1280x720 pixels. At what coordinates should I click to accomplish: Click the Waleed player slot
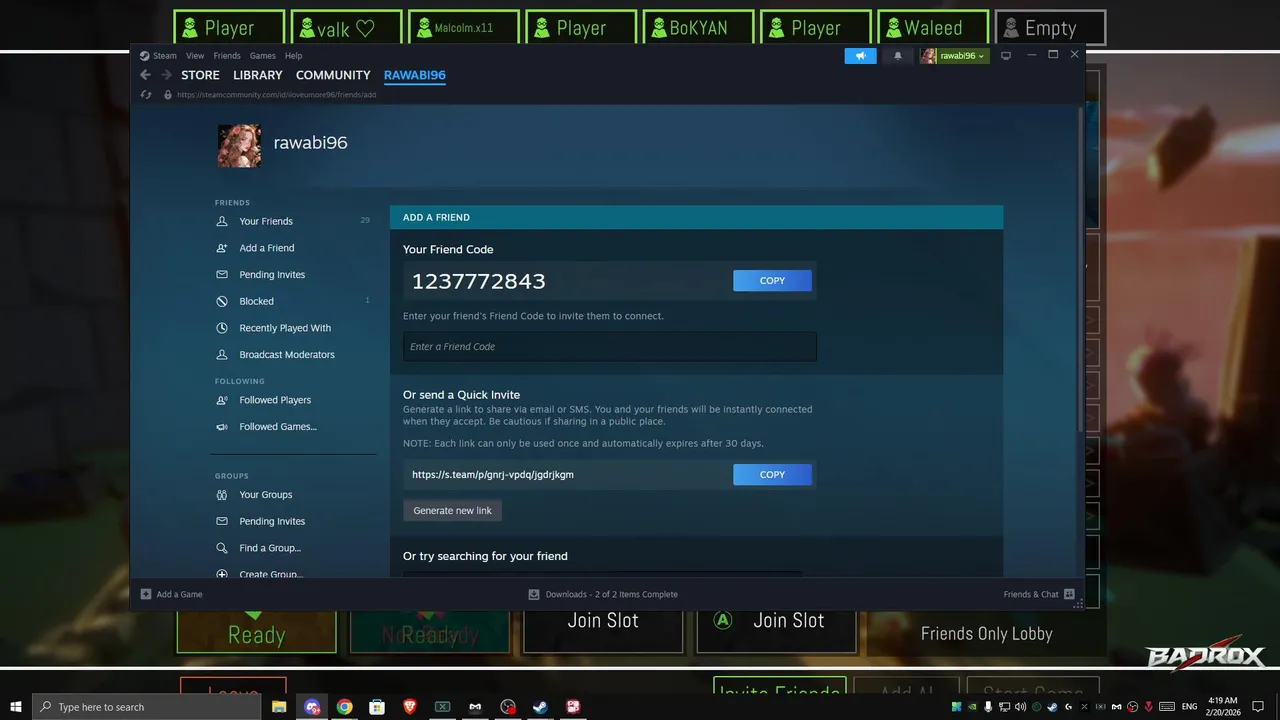click(x=933, y=28)
